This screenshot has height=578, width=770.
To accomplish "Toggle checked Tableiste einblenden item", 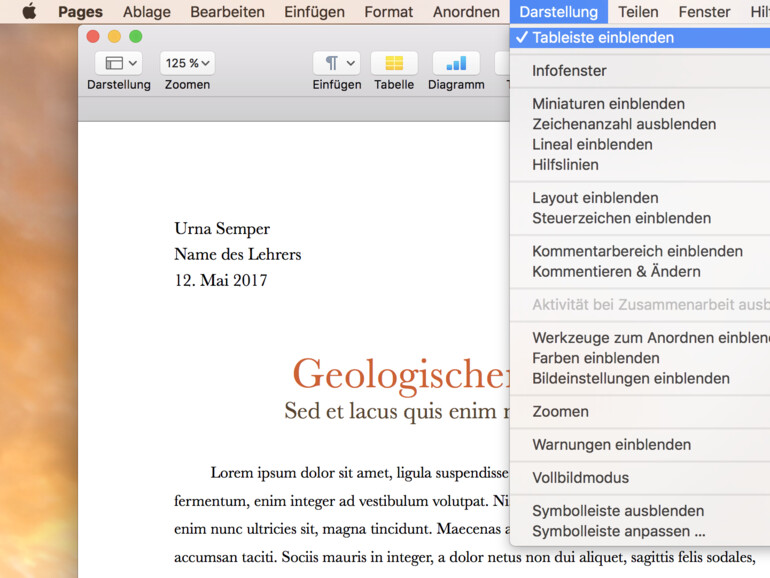I will tap(640, 38).
